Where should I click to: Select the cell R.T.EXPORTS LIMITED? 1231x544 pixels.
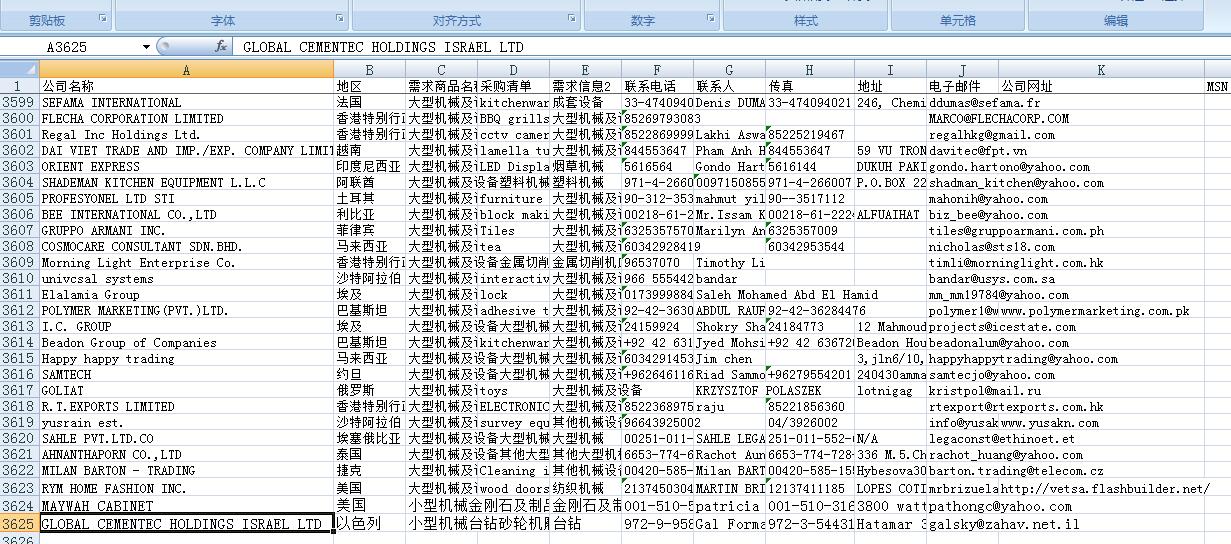click(x=186, y=406)
